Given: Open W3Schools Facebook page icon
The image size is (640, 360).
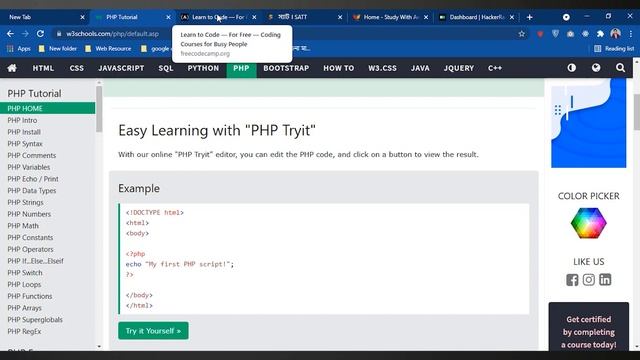Looking at the screenshot, I should tap(572, 280).
